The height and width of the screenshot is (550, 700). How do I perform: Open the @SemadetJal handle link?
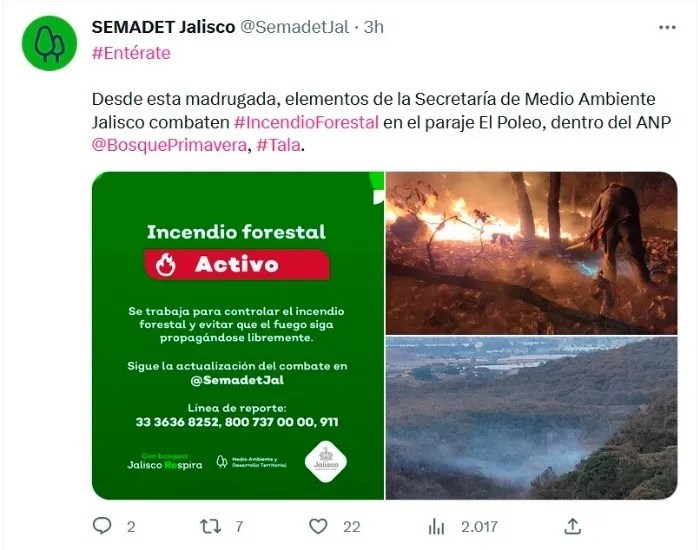point(295,27)
